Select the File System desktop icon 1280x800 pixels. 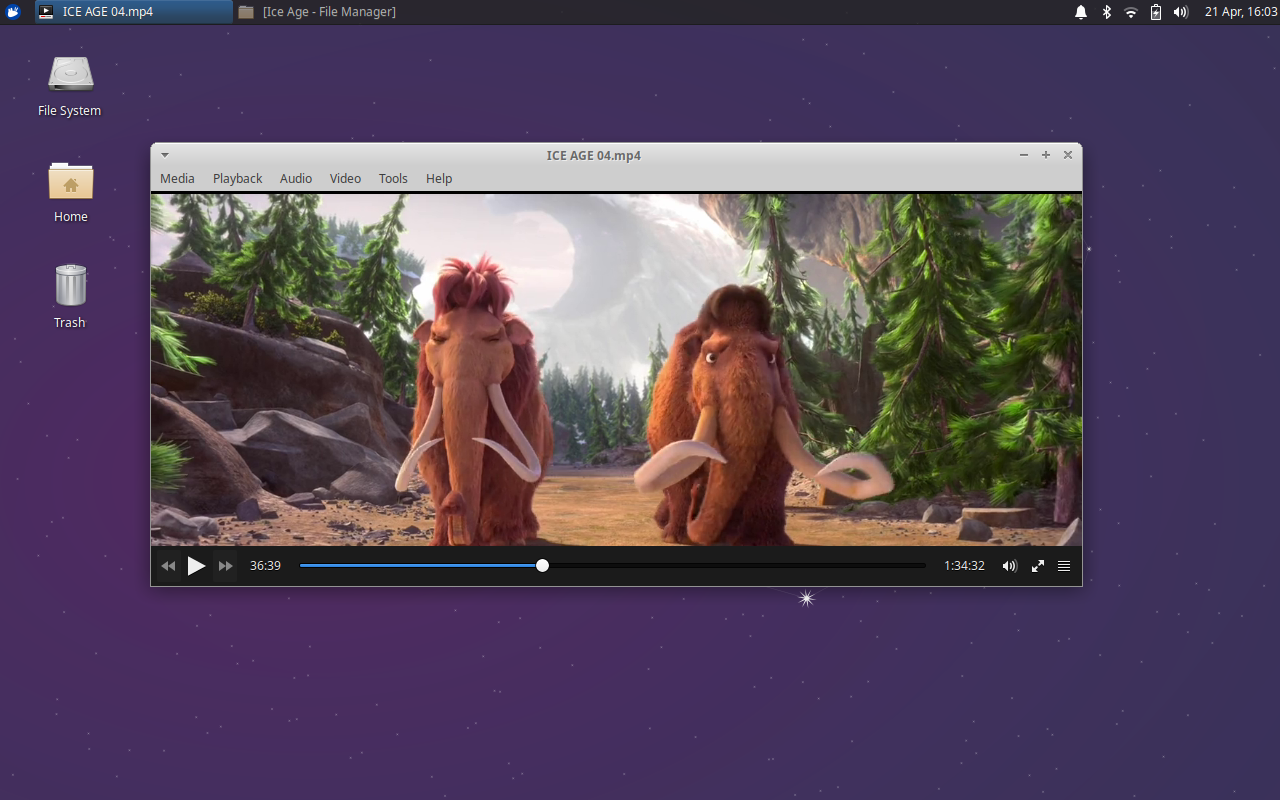(x=70, y=86)
